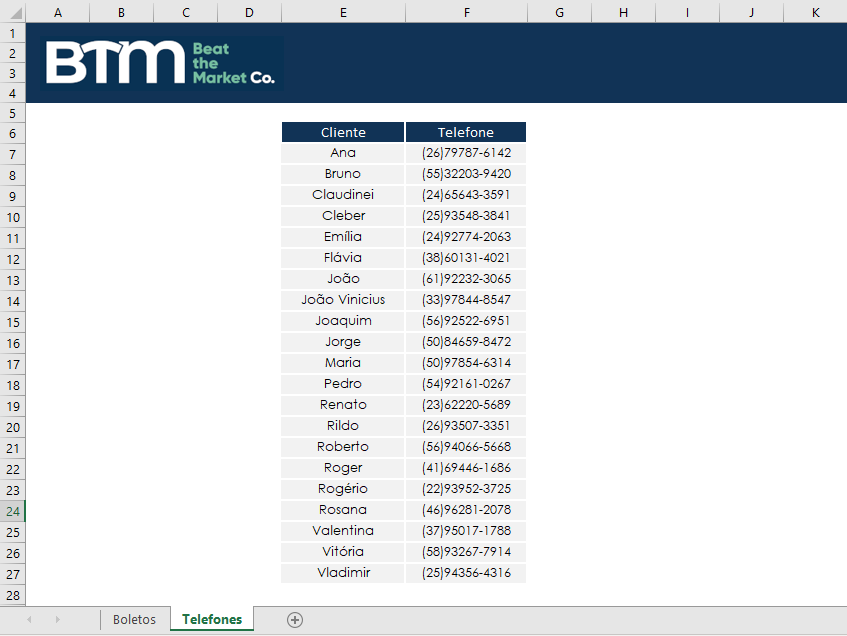Click phone number (58)93267-7914
This screenshot has width=847, height=636.
(466, 552)
